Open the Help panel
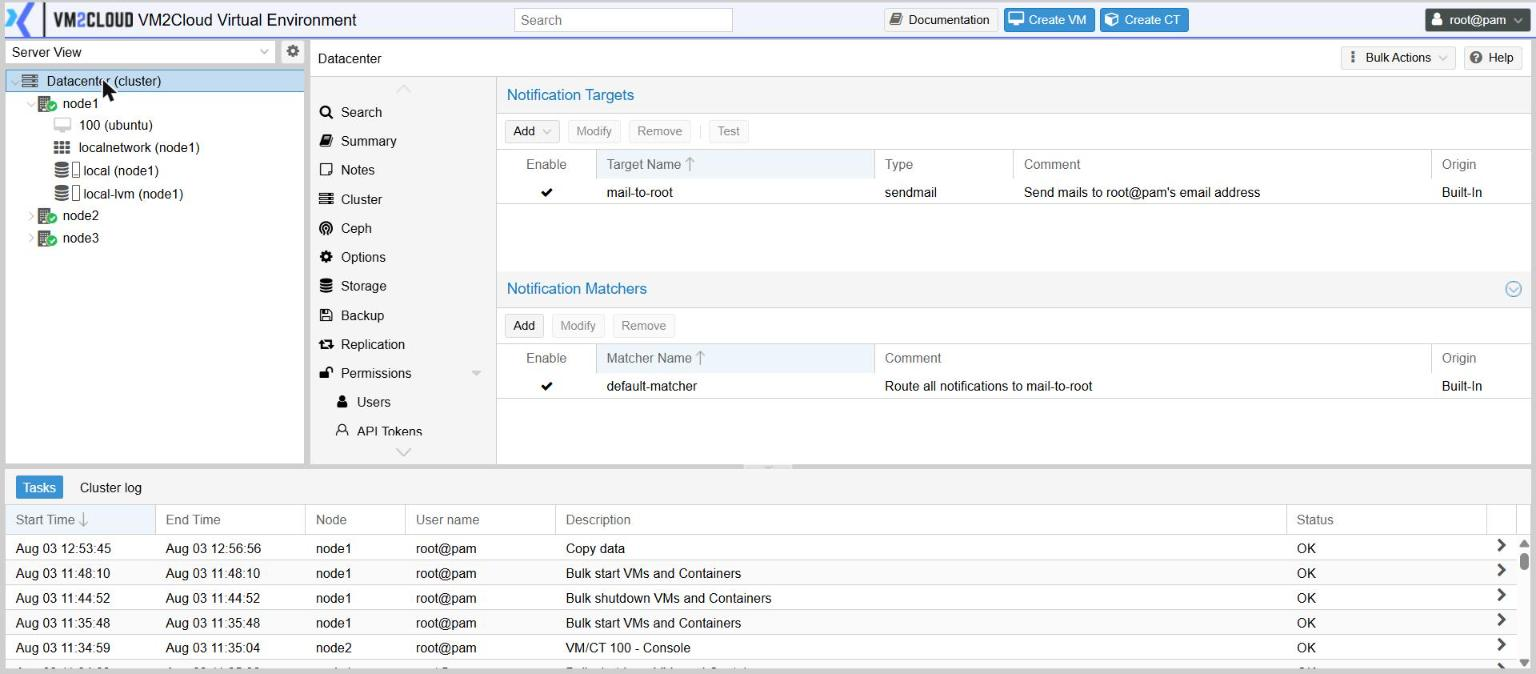This screenshot has width=1536, height=674. click(1491, 58)
